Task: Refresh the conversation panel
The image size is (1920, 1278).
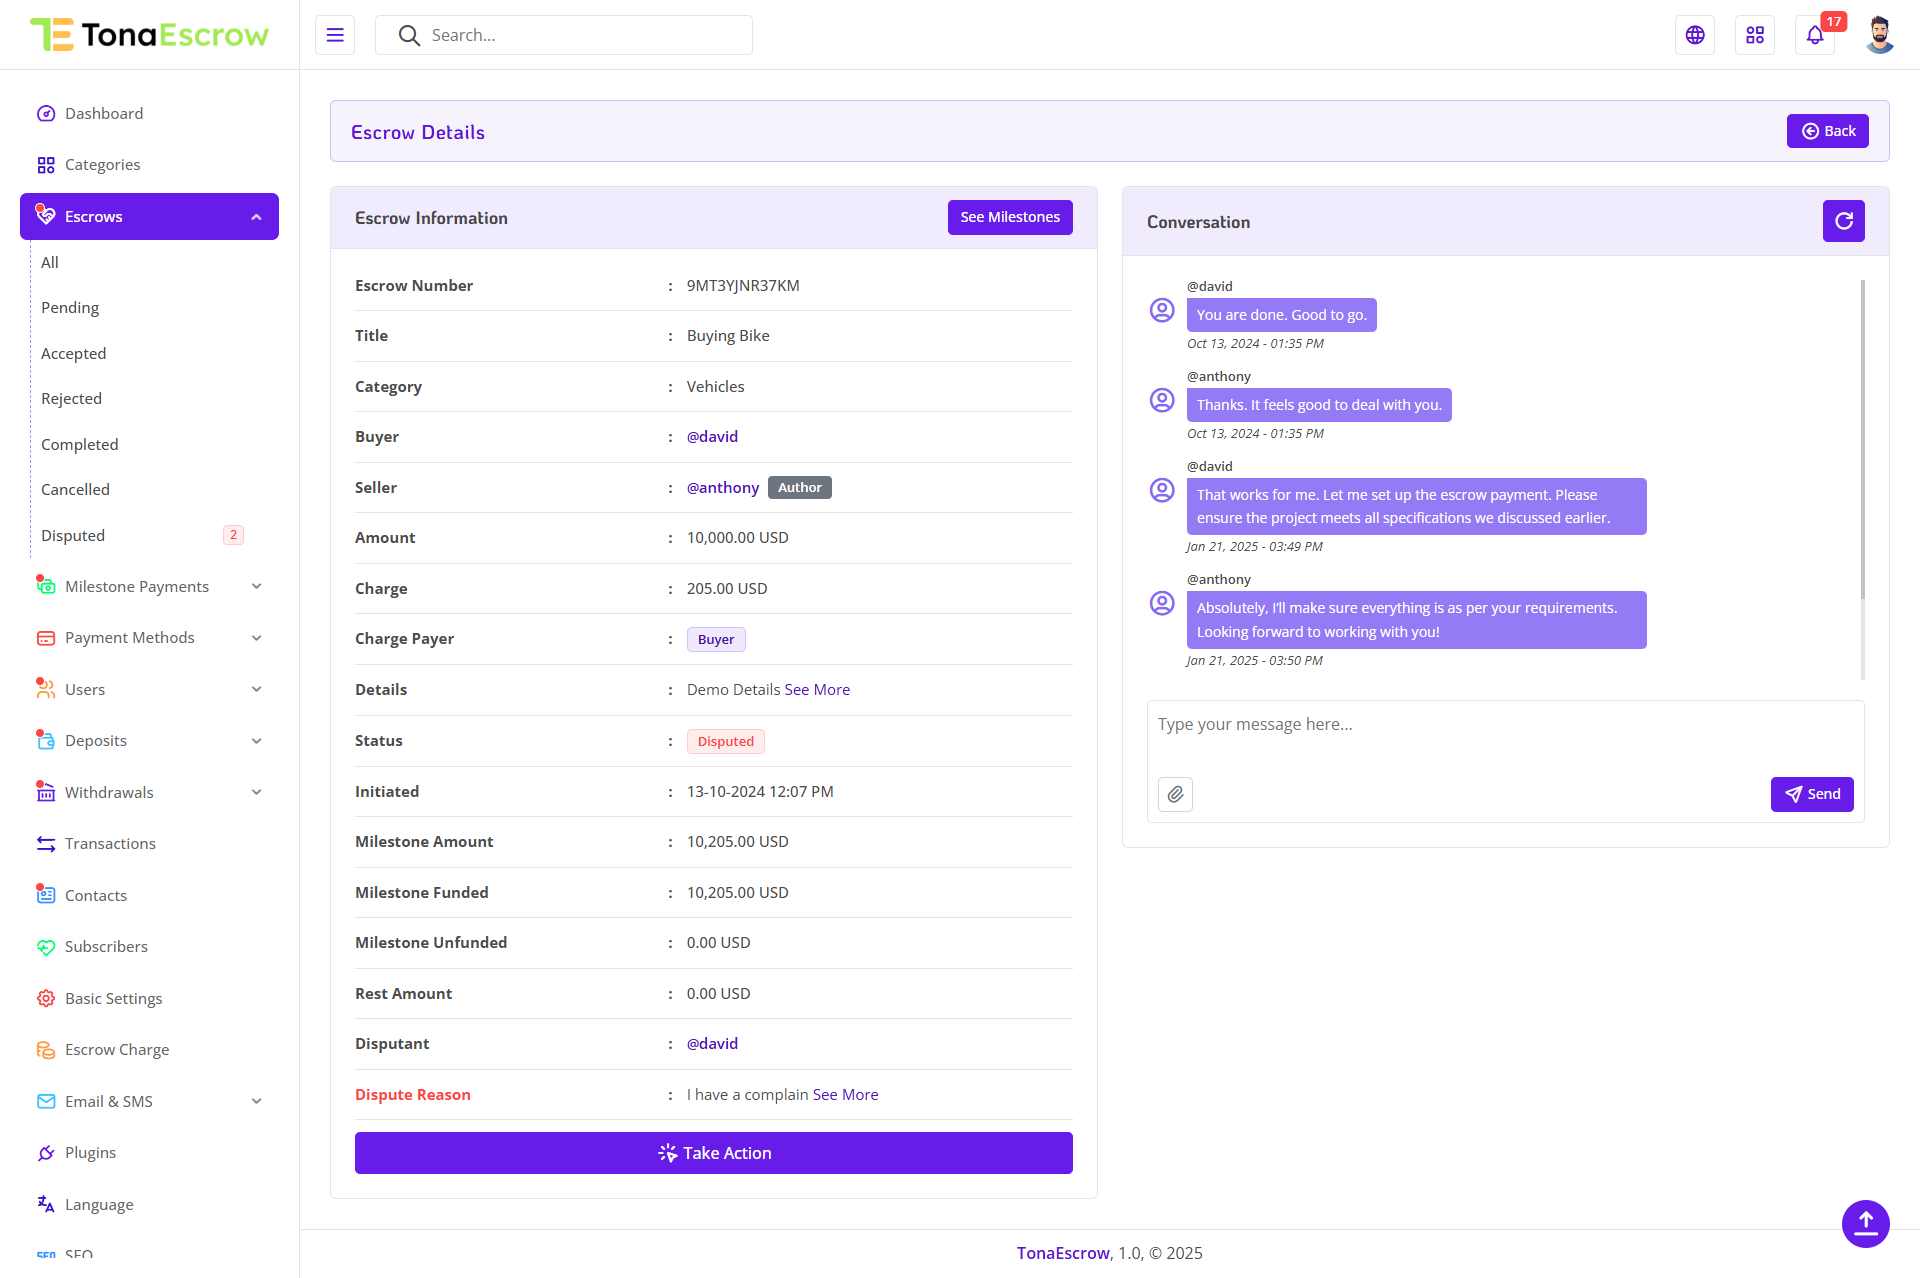Action: [1843, 221]
